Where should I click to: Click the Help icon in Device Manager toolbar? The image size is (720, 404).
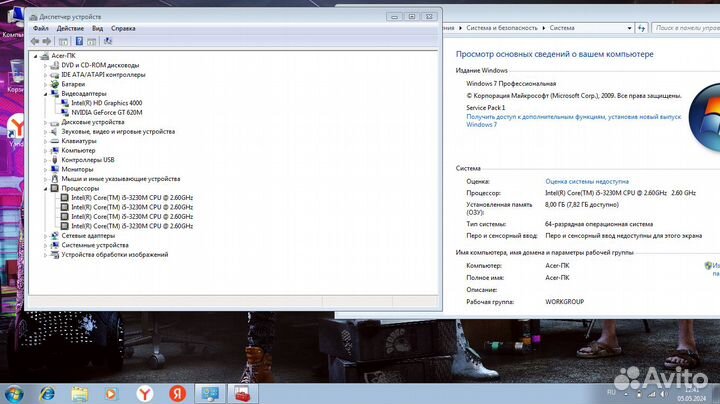point(79,41)
